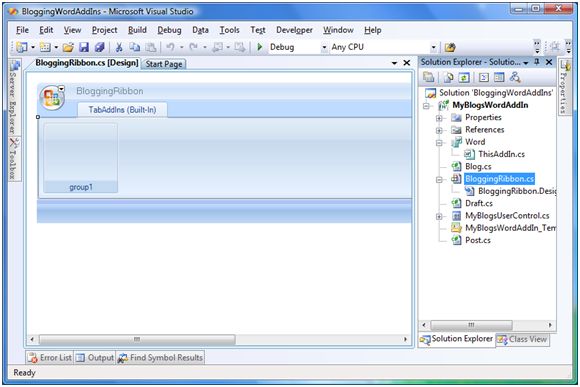Switch to the Start Page tab
The width and height of the screenshot is (580, 387).
[x=164, y=64]
